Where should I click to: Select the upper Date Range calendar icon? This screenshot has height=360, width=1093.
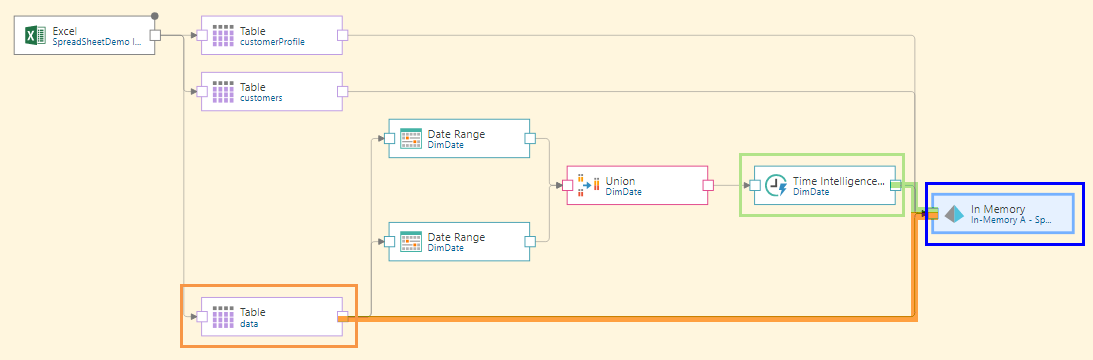(x=411, y=138)
